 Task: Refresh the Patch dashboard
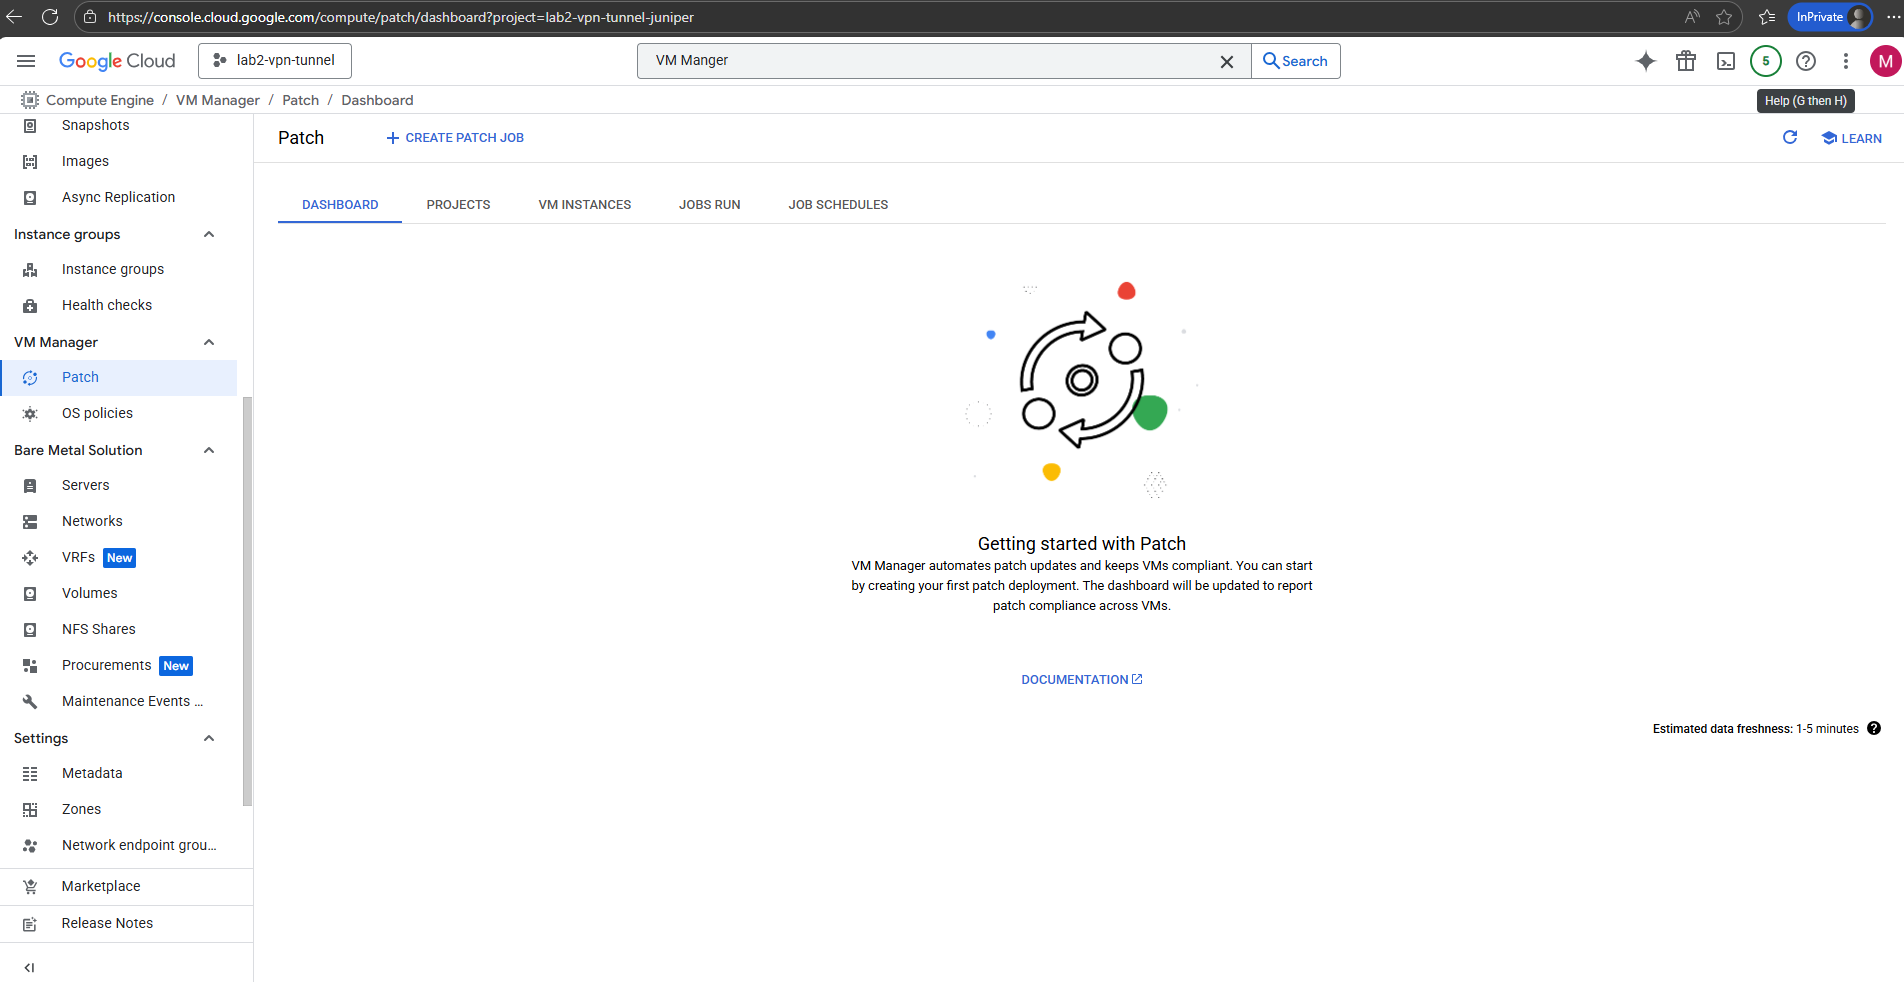pos(1790,137)
